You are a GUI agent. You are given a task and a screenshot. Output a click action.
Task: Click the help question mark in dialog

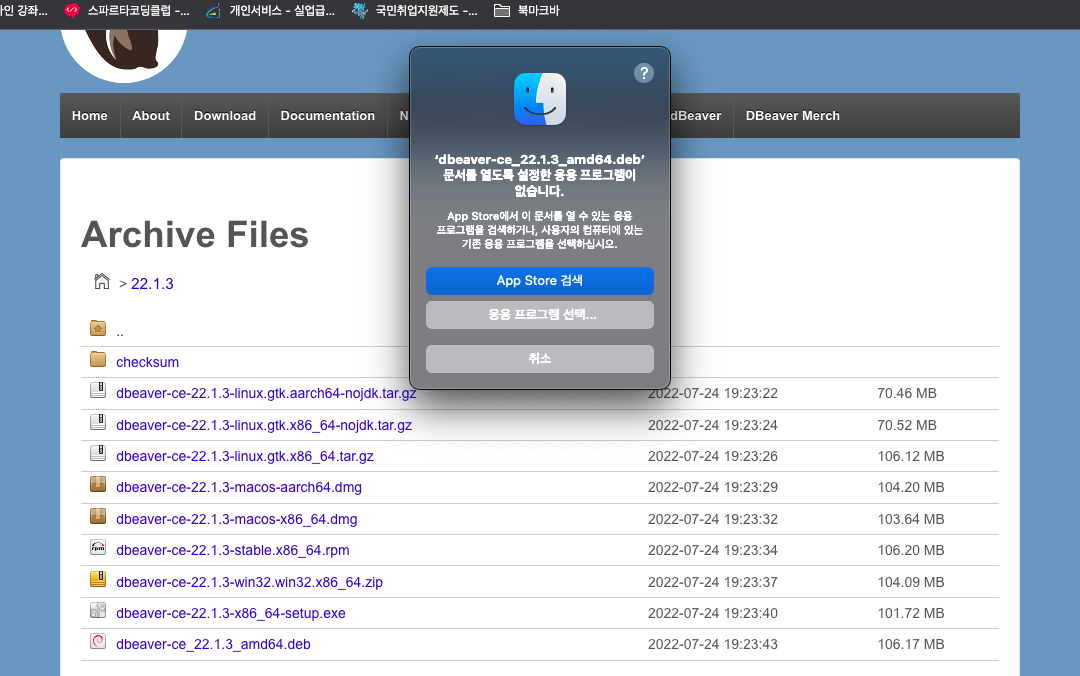tap(643, 73)
